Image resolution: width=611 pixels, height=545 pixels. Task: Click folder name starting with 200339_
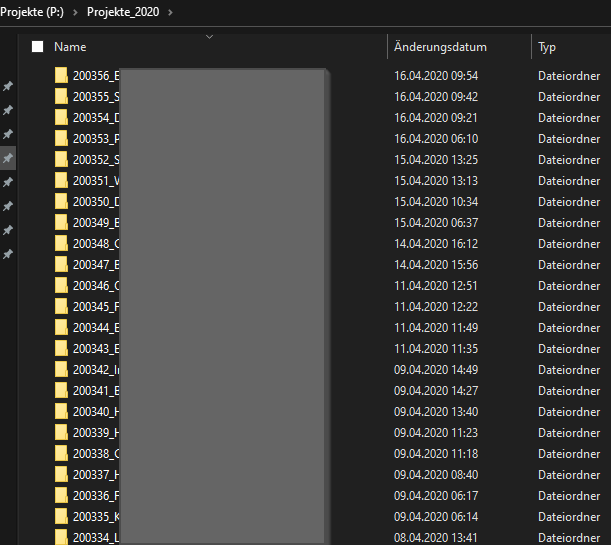click(x=96, y=433)
